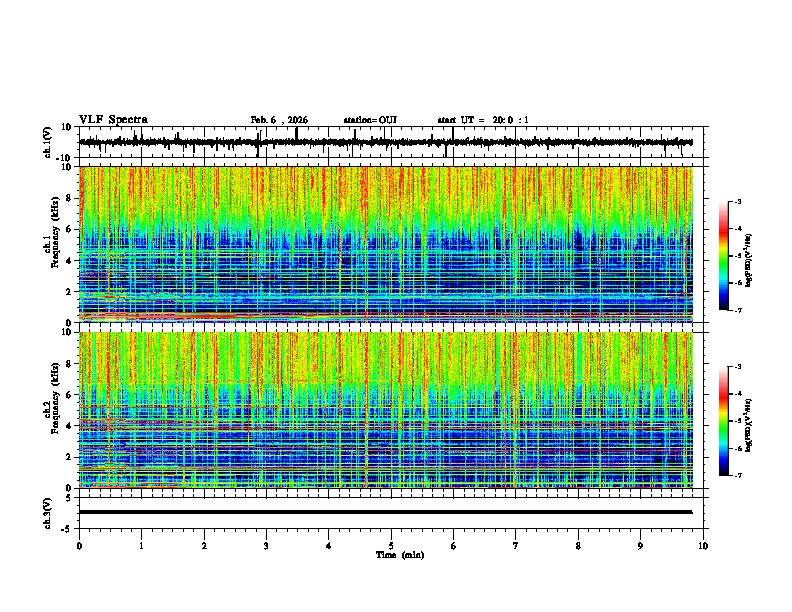Screen dimensions: 792x612
Task: Click the "10" tick on the time axis
Action: [703, 546]
